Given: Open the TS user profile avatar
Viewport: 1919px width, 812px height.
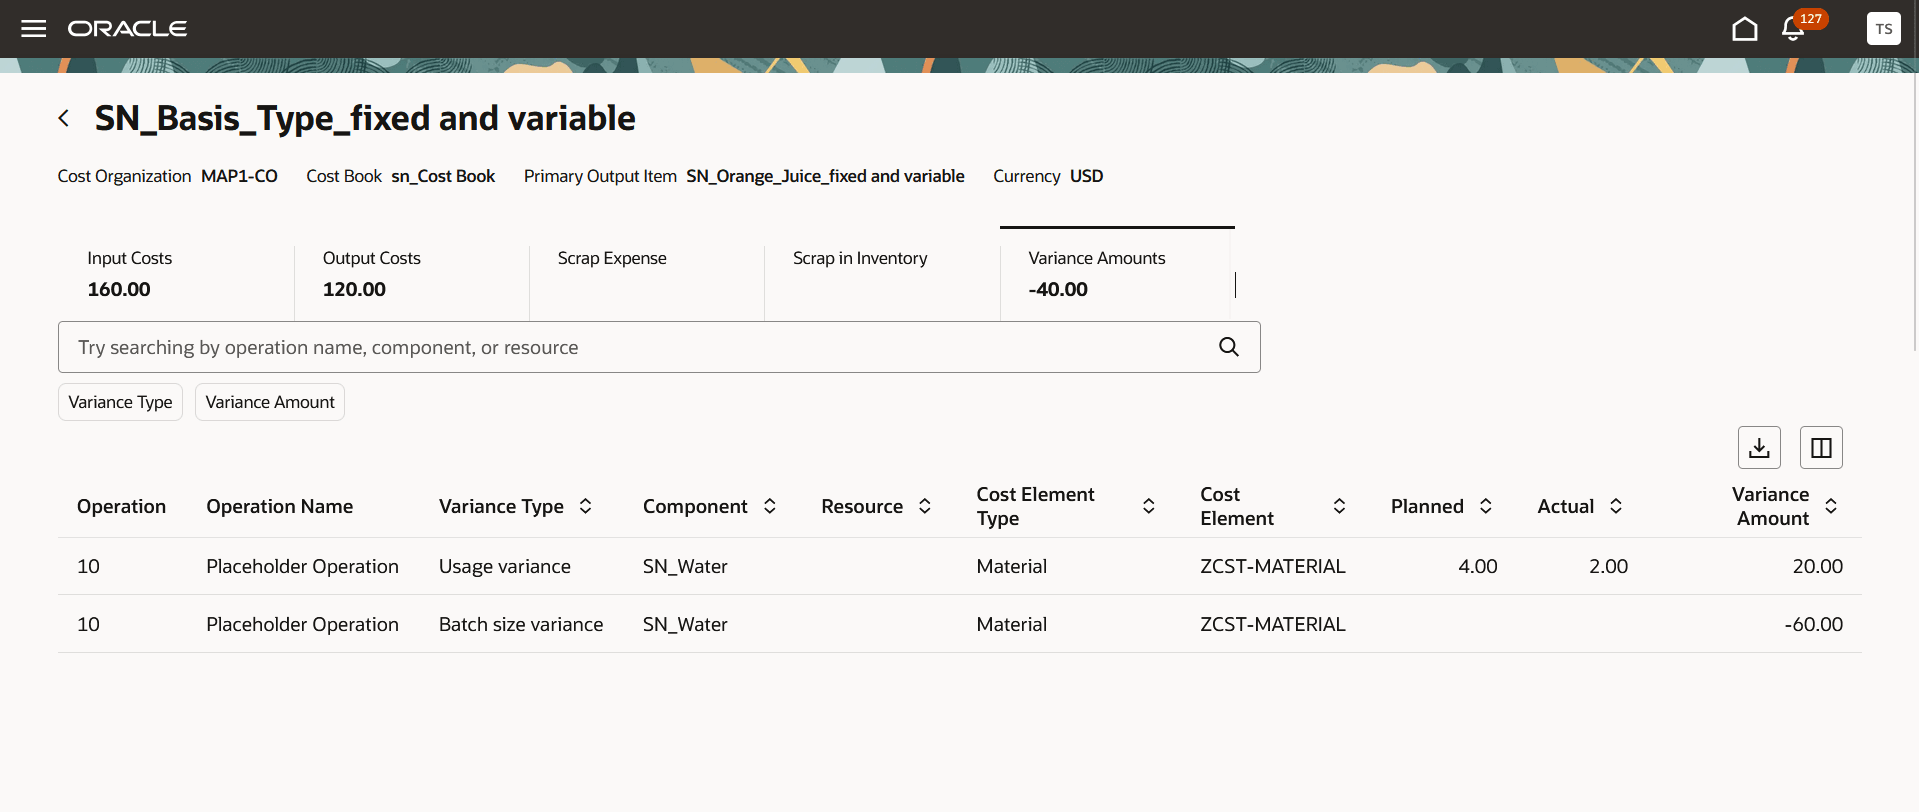Looking at the screenshot, I should click(1883, 29).
